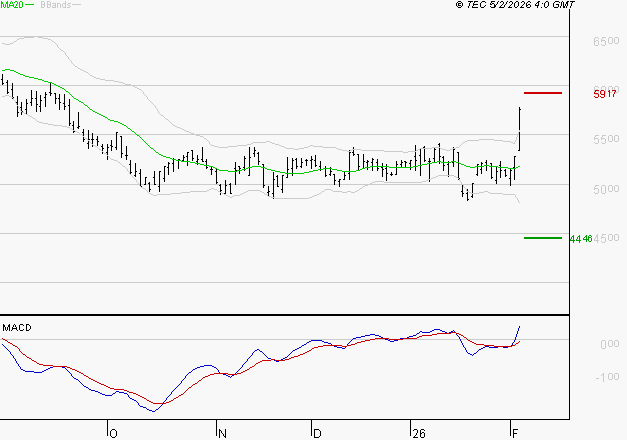Click the 5500 price axis label
The height and width of the screenshot is (440, 627).
click(604, 140)
